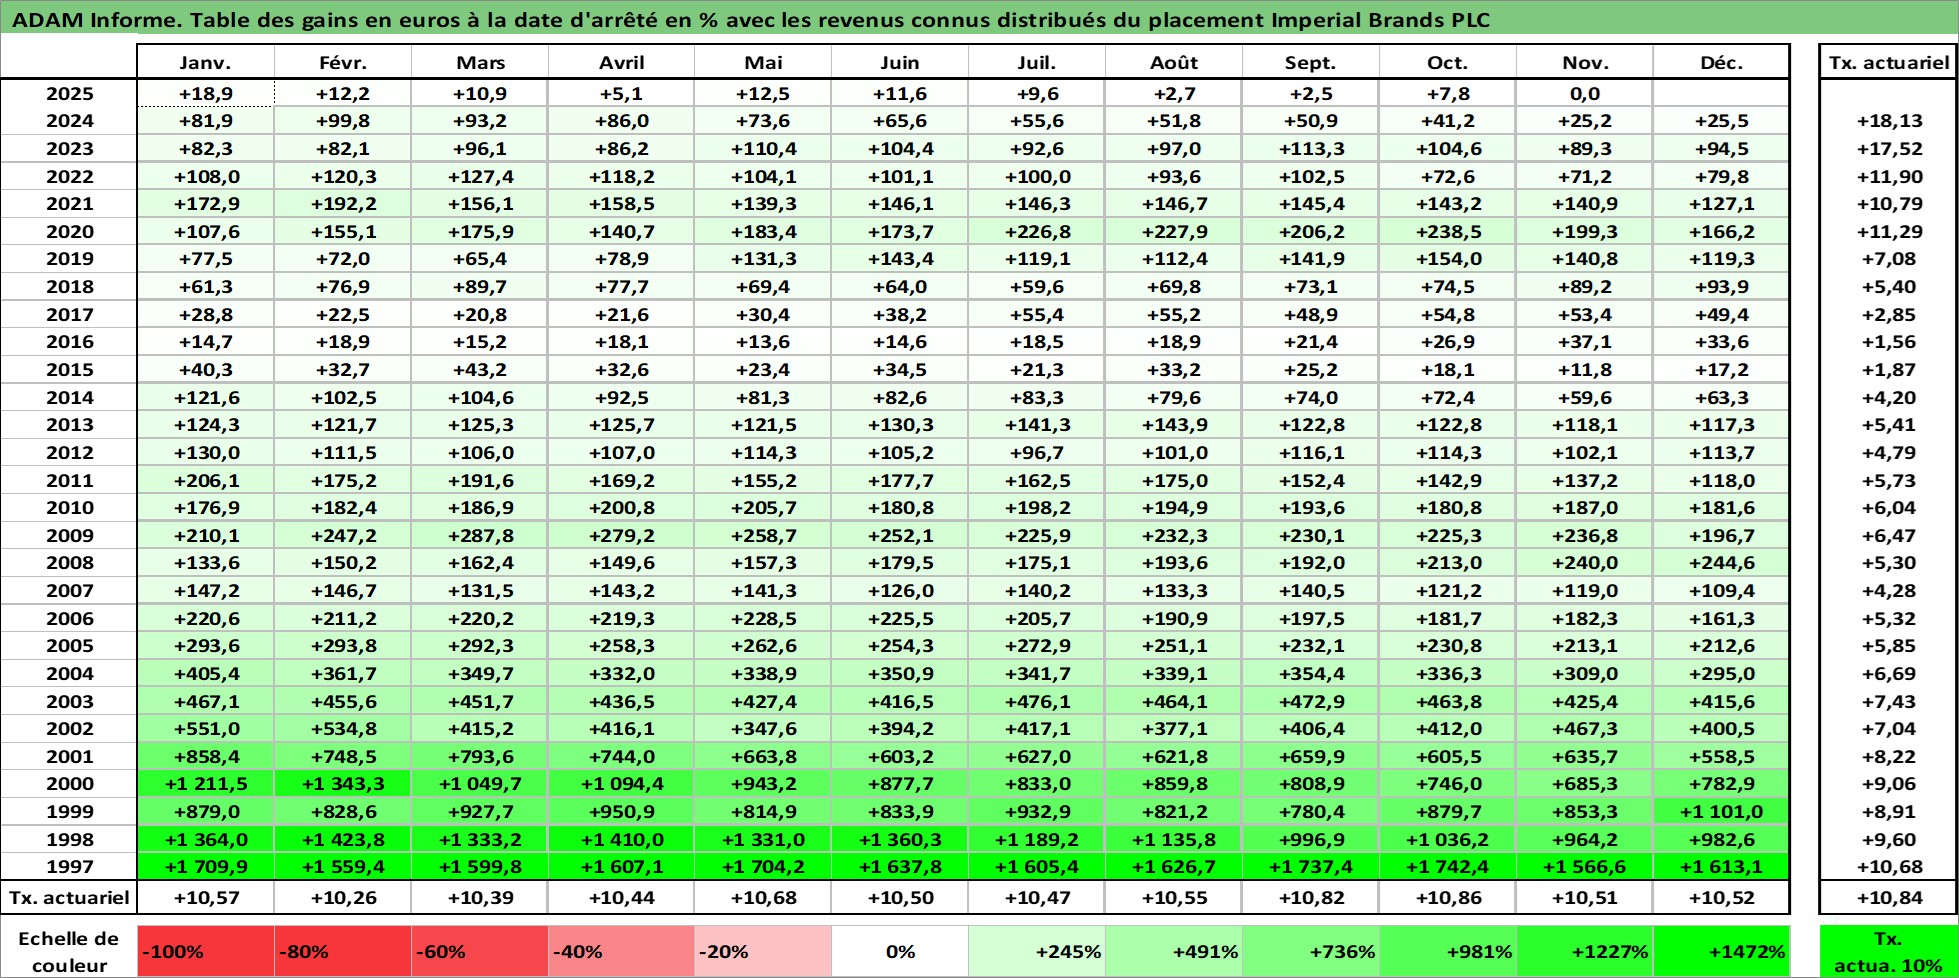The image size is (1959, 978).
Task: Select cell +1 613,1 for Déc. 1997
Action: 1721,867
